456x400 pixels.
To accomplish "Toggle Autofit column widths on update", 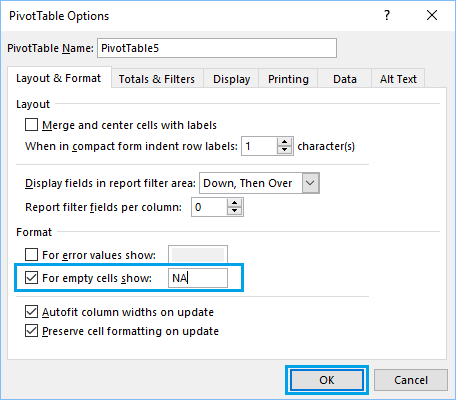I will [32, 312].
